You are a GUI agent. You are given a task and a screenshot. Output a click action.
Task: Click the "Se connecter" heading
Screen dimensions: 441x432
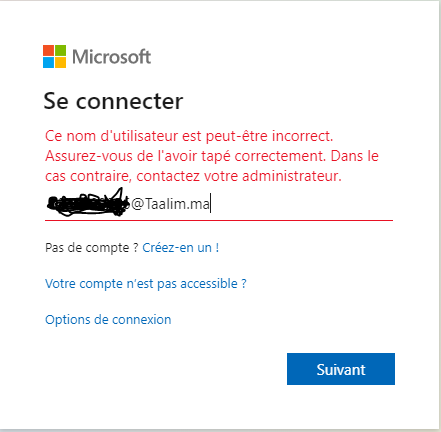tap(113, 101)
